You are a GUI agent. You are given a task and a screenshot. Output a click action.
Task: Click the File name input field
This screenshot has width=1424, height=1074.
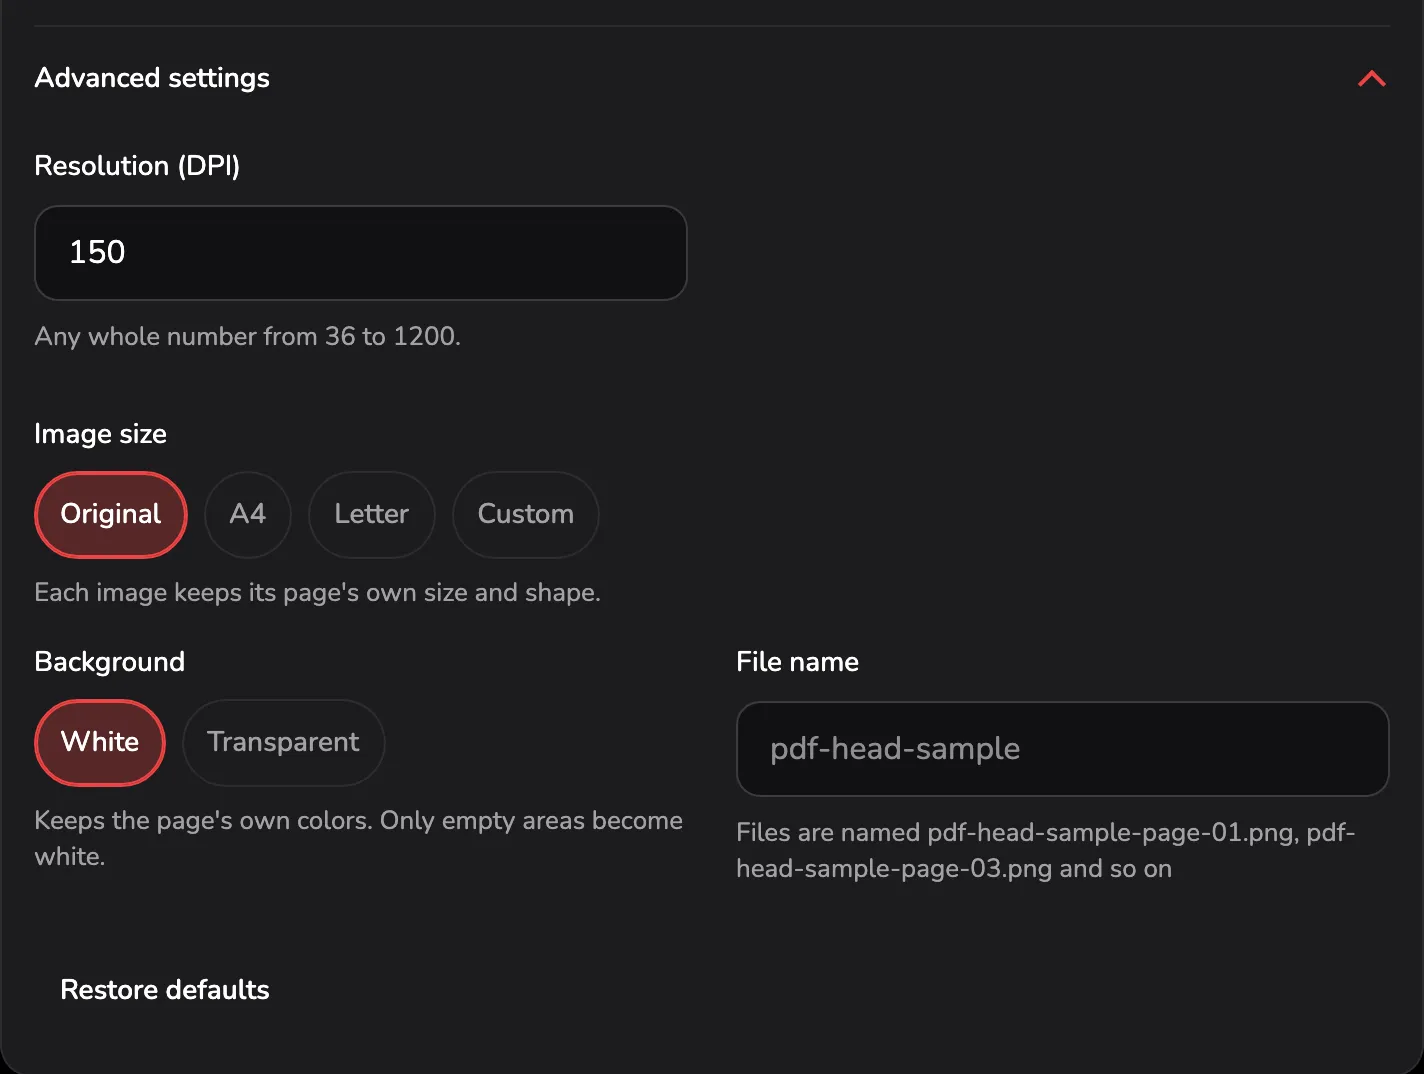(1063, 749)
